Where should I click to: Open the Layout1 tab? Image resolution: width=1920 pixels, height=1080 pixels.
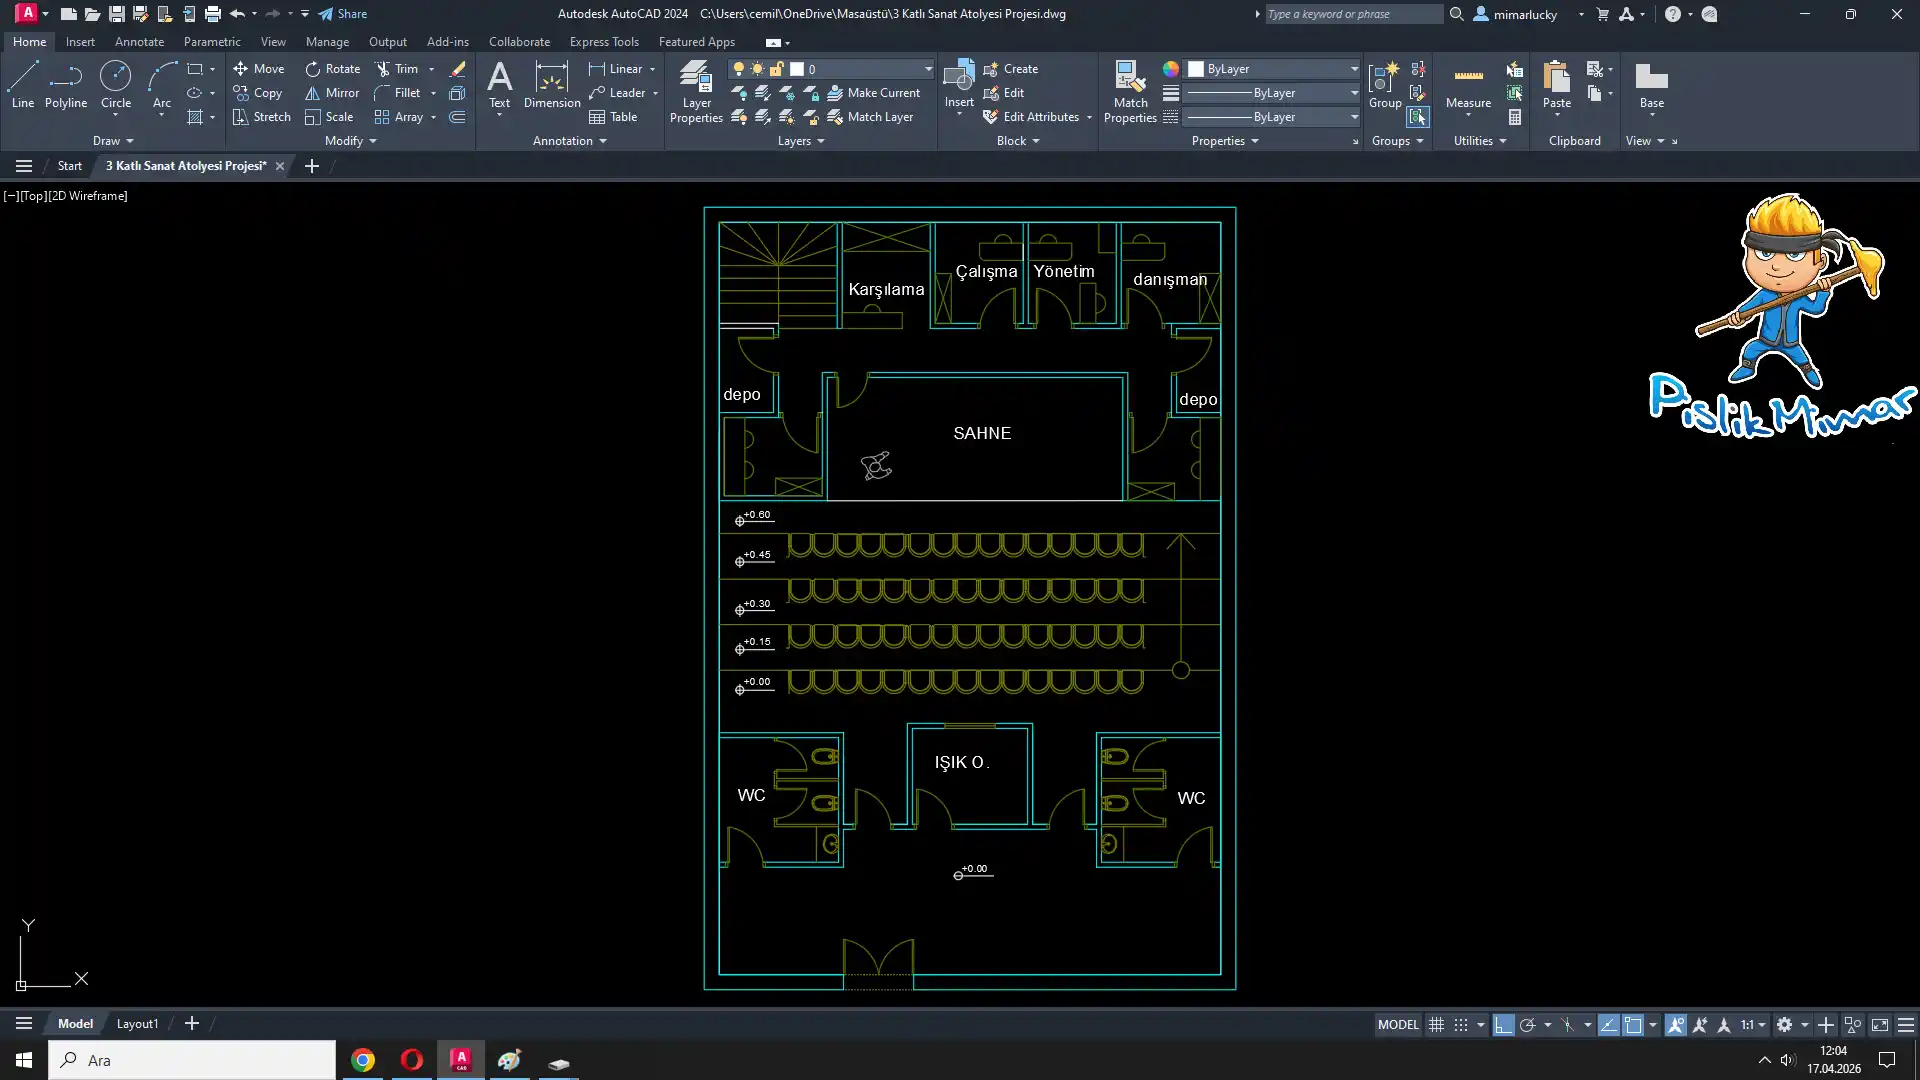point(137,1024)
